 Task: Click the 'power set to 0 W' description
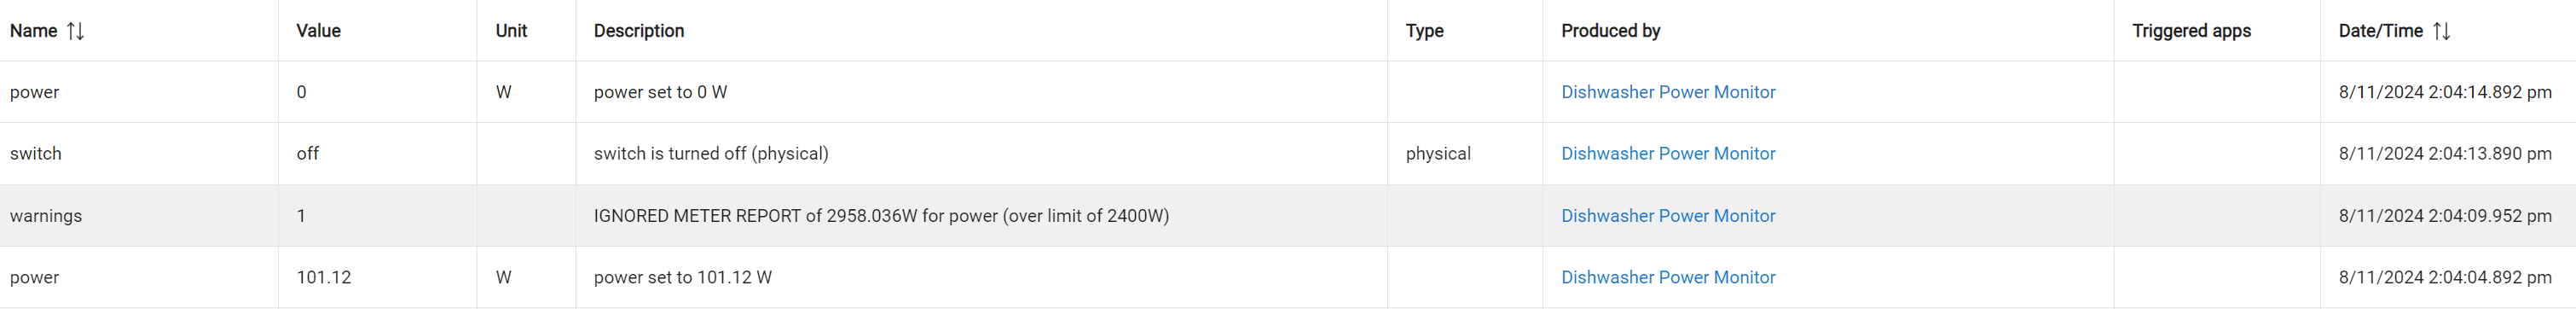pos(660,92)
